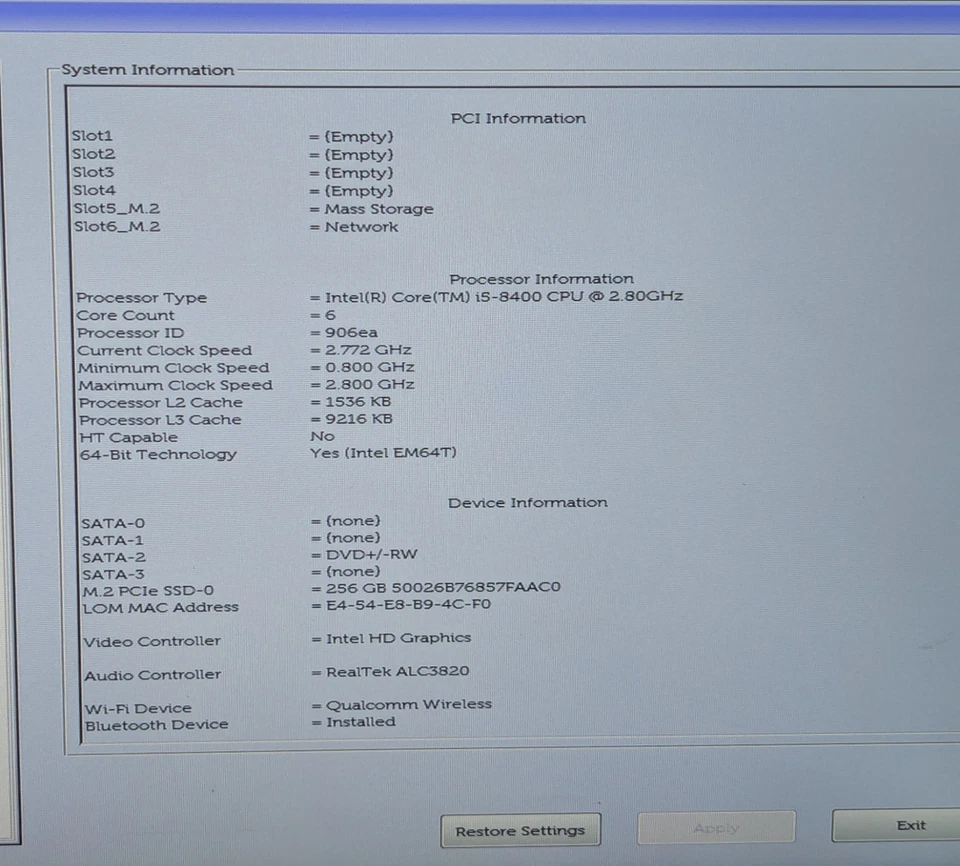Select the Slot1 PCI entry

pyautogui.click(x=230, y=135)
